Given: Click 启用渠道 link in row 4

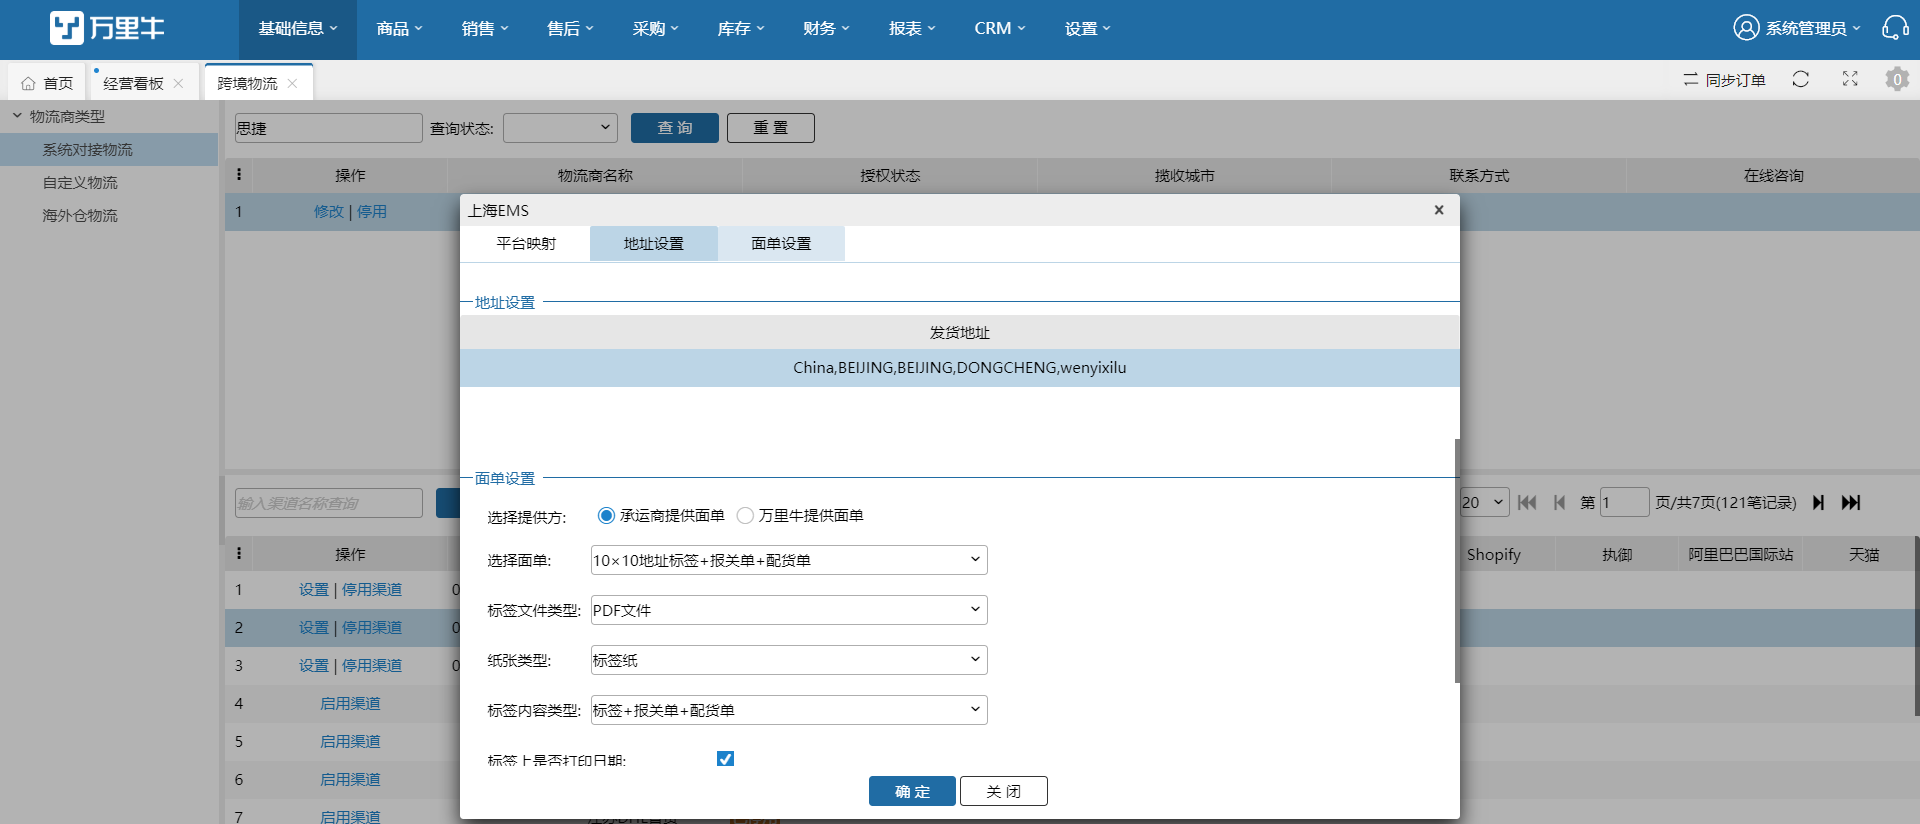Looking at the screenshot, I should pos(350,704).
